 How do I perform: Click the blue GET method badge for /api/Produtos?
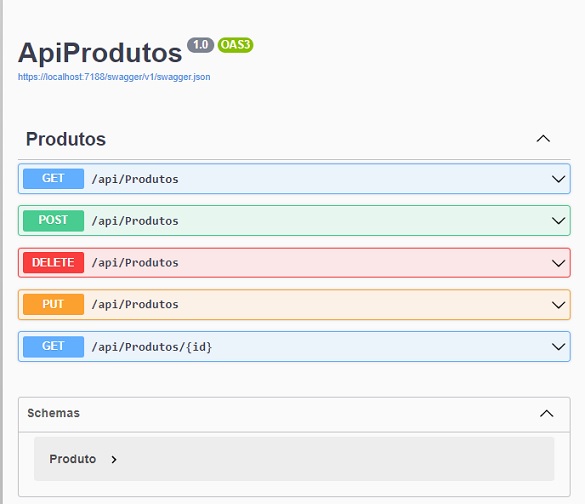pyautogui.click(x=53, y=179)
